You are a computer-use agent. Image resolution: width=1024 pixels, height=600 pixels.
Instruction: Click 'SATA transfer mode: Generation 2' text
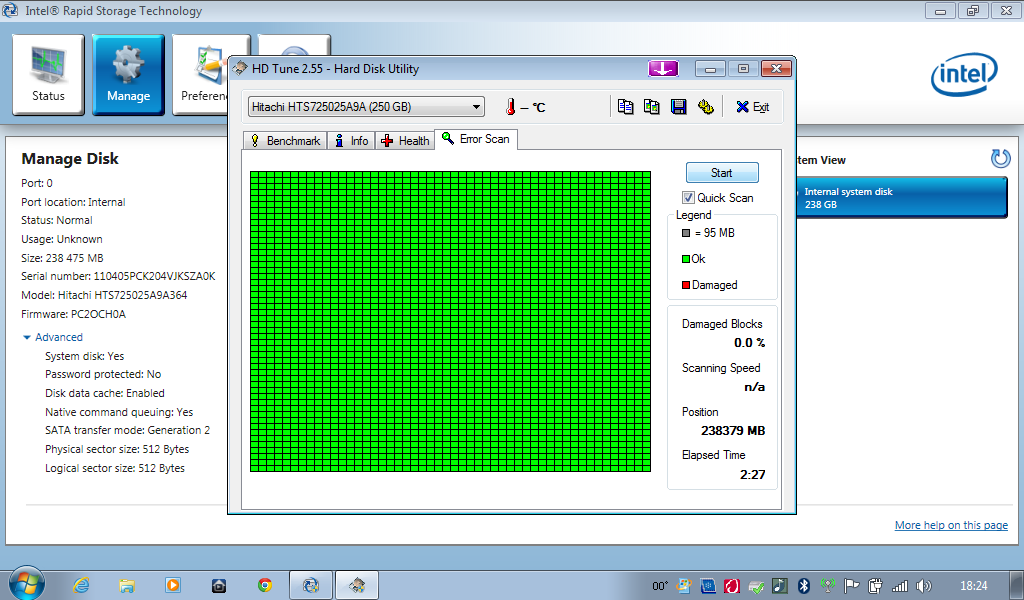(127, 430)
